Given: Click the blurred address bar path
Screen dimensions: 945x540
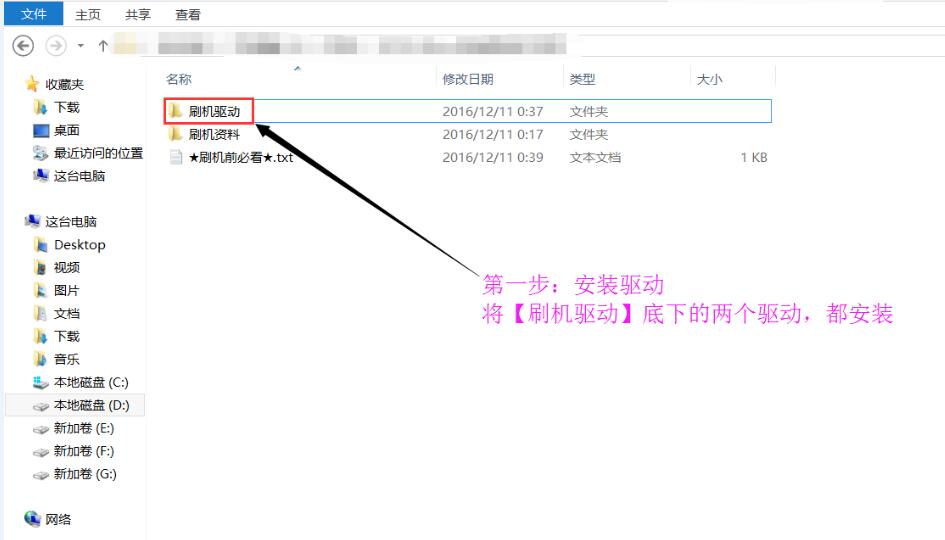Looking at the screenshot, I should [339, 45].
